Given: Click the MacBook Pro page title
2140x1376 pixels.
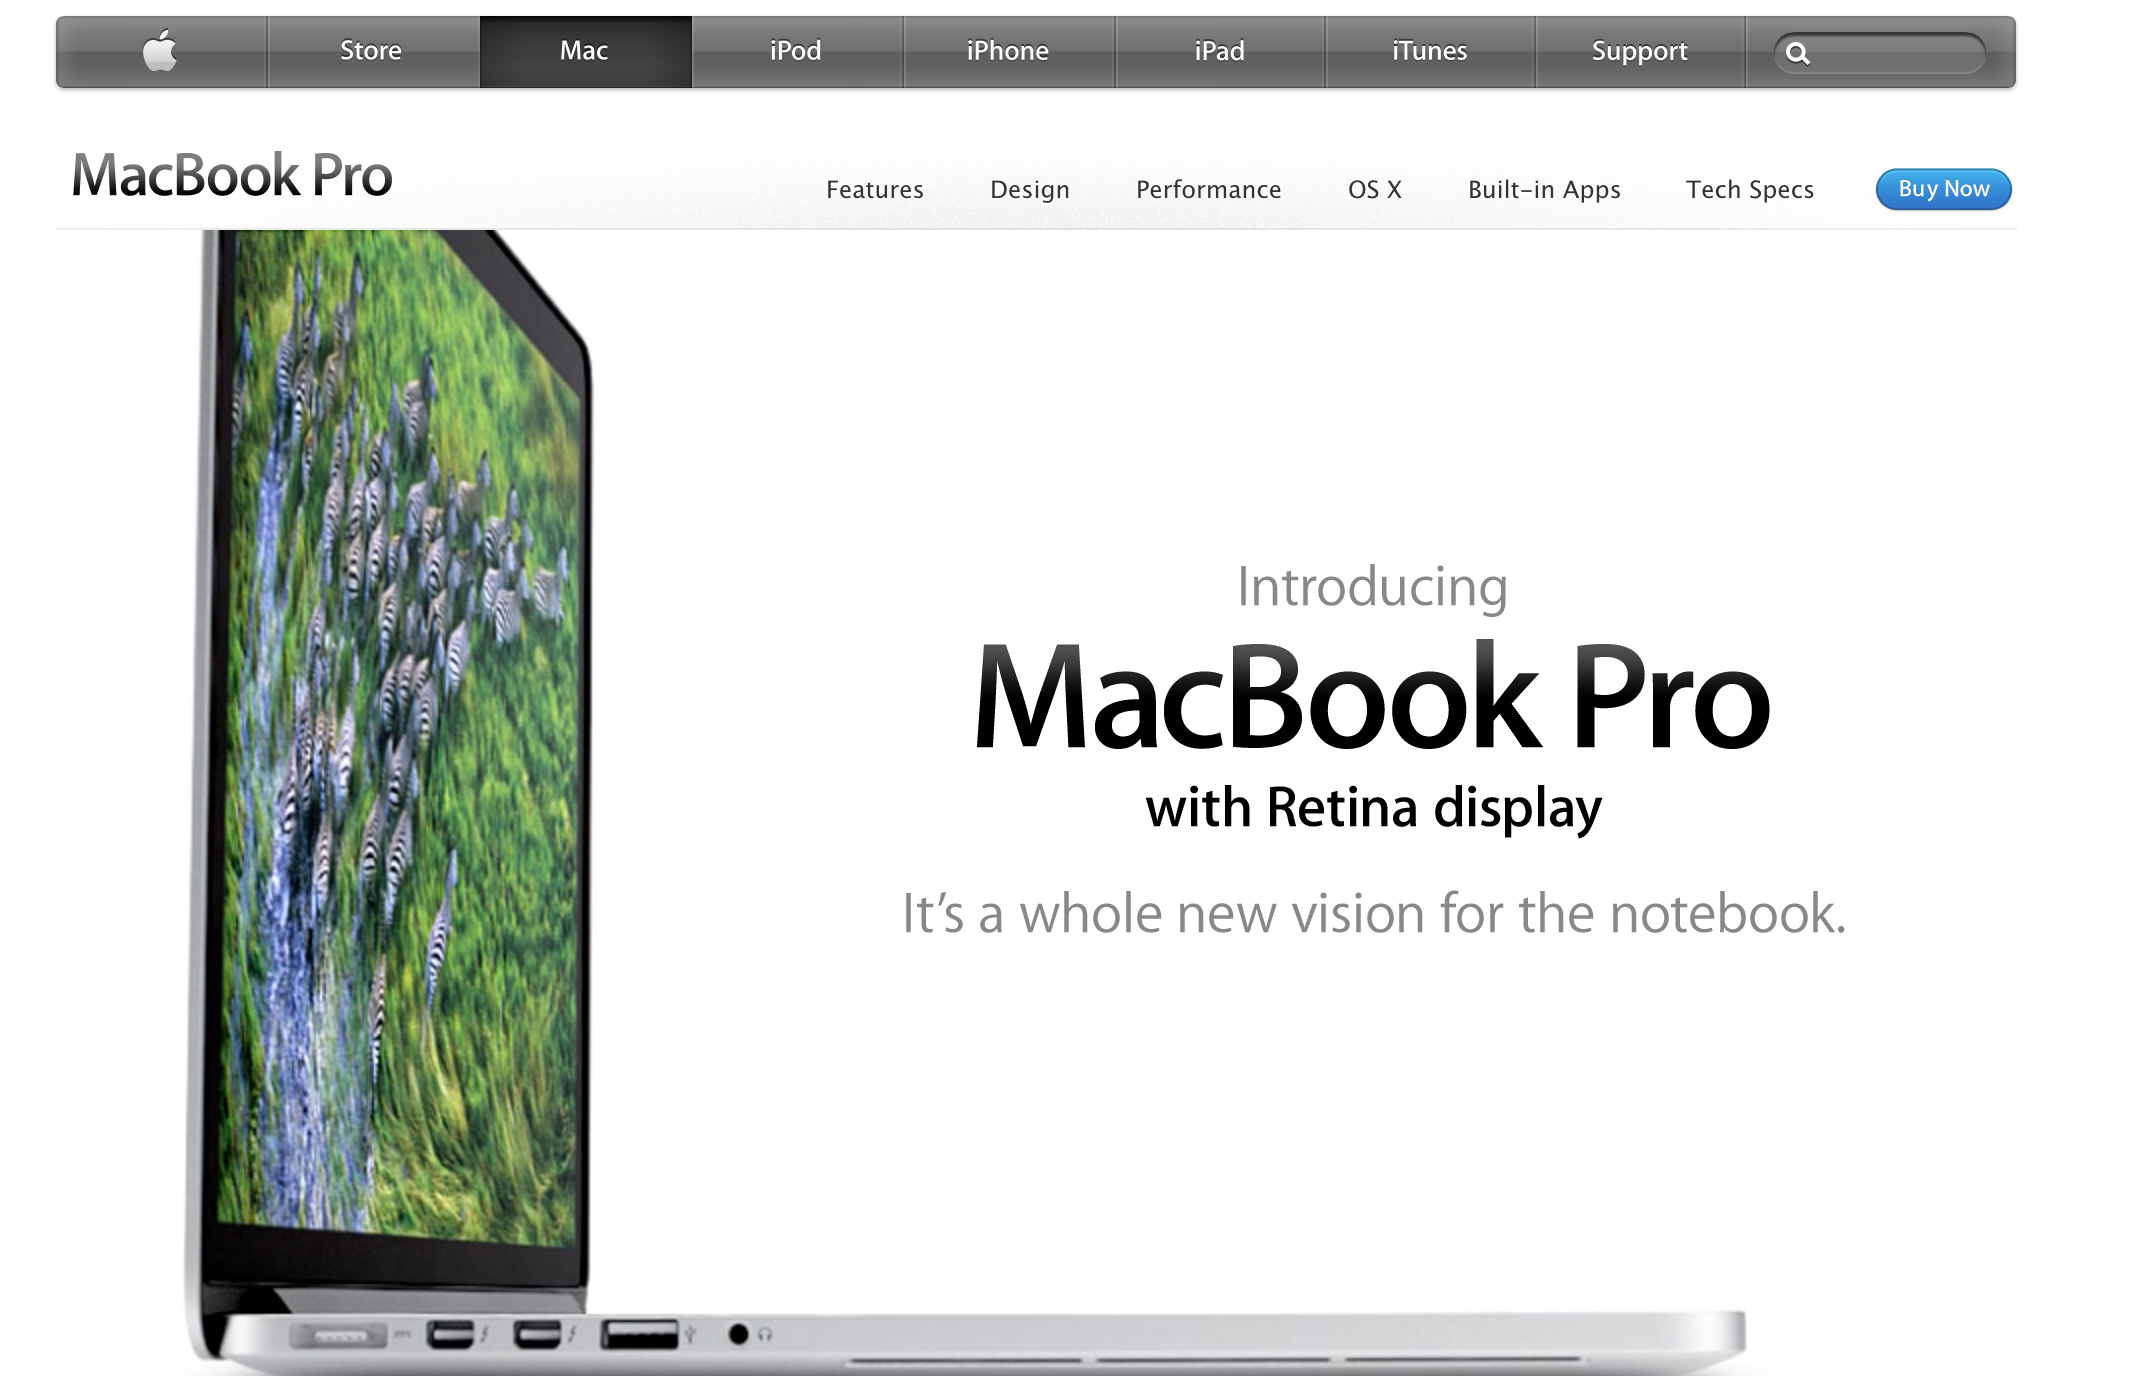Looking at the screenshot, I should click(x=232, y=176).
